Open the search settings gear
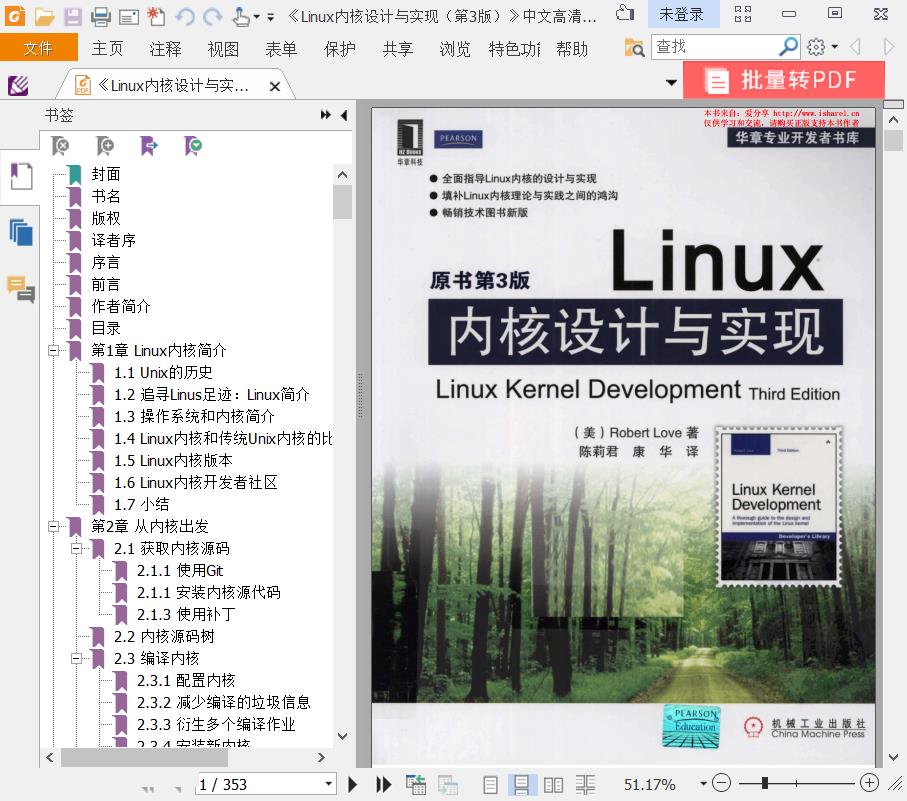Image resolution: width=907 pixels, height=801 pixels. 816,47
